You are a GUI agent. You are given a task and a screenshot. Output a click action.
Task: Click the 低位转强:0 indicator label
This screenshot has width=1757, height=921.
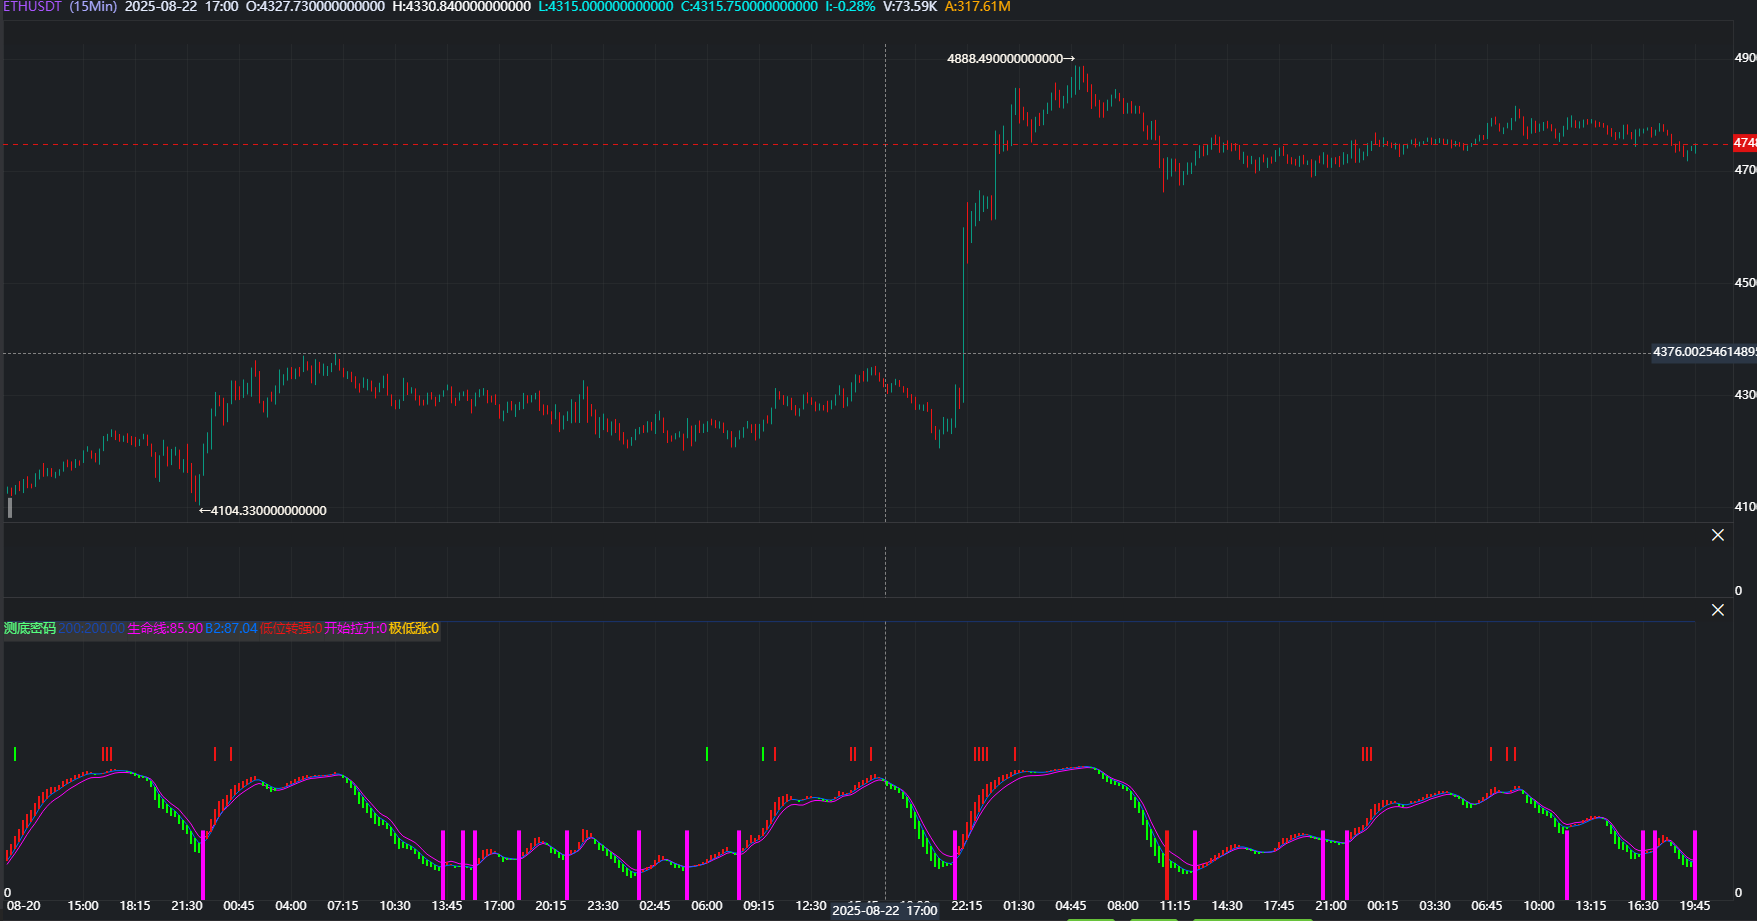pyautogui.click(x=291, y=629)
